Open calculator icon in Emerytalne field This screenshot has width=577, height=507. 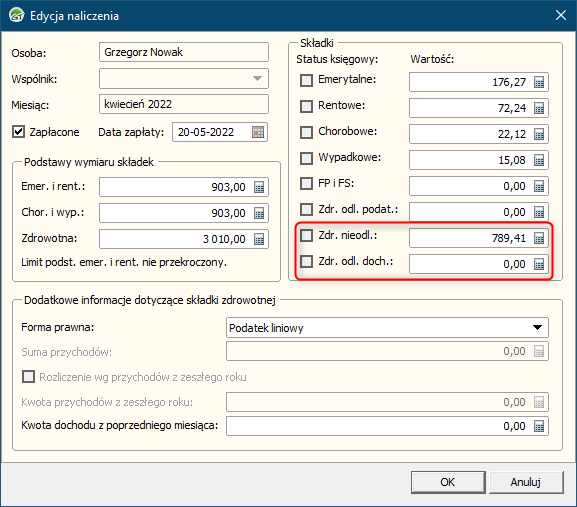pyautogui.click(x=539, y=82)
